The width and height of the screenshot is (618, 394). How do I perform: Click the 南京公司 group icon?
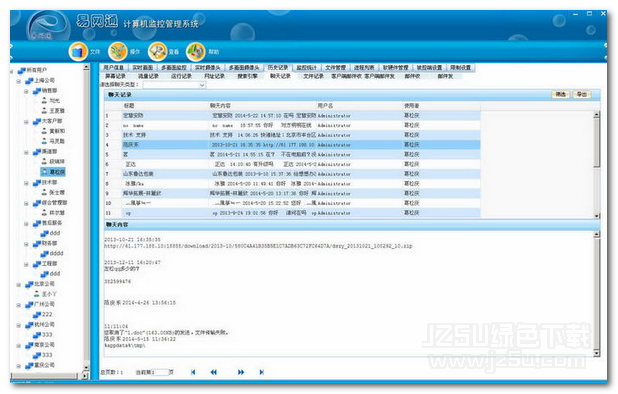point(29,346)
